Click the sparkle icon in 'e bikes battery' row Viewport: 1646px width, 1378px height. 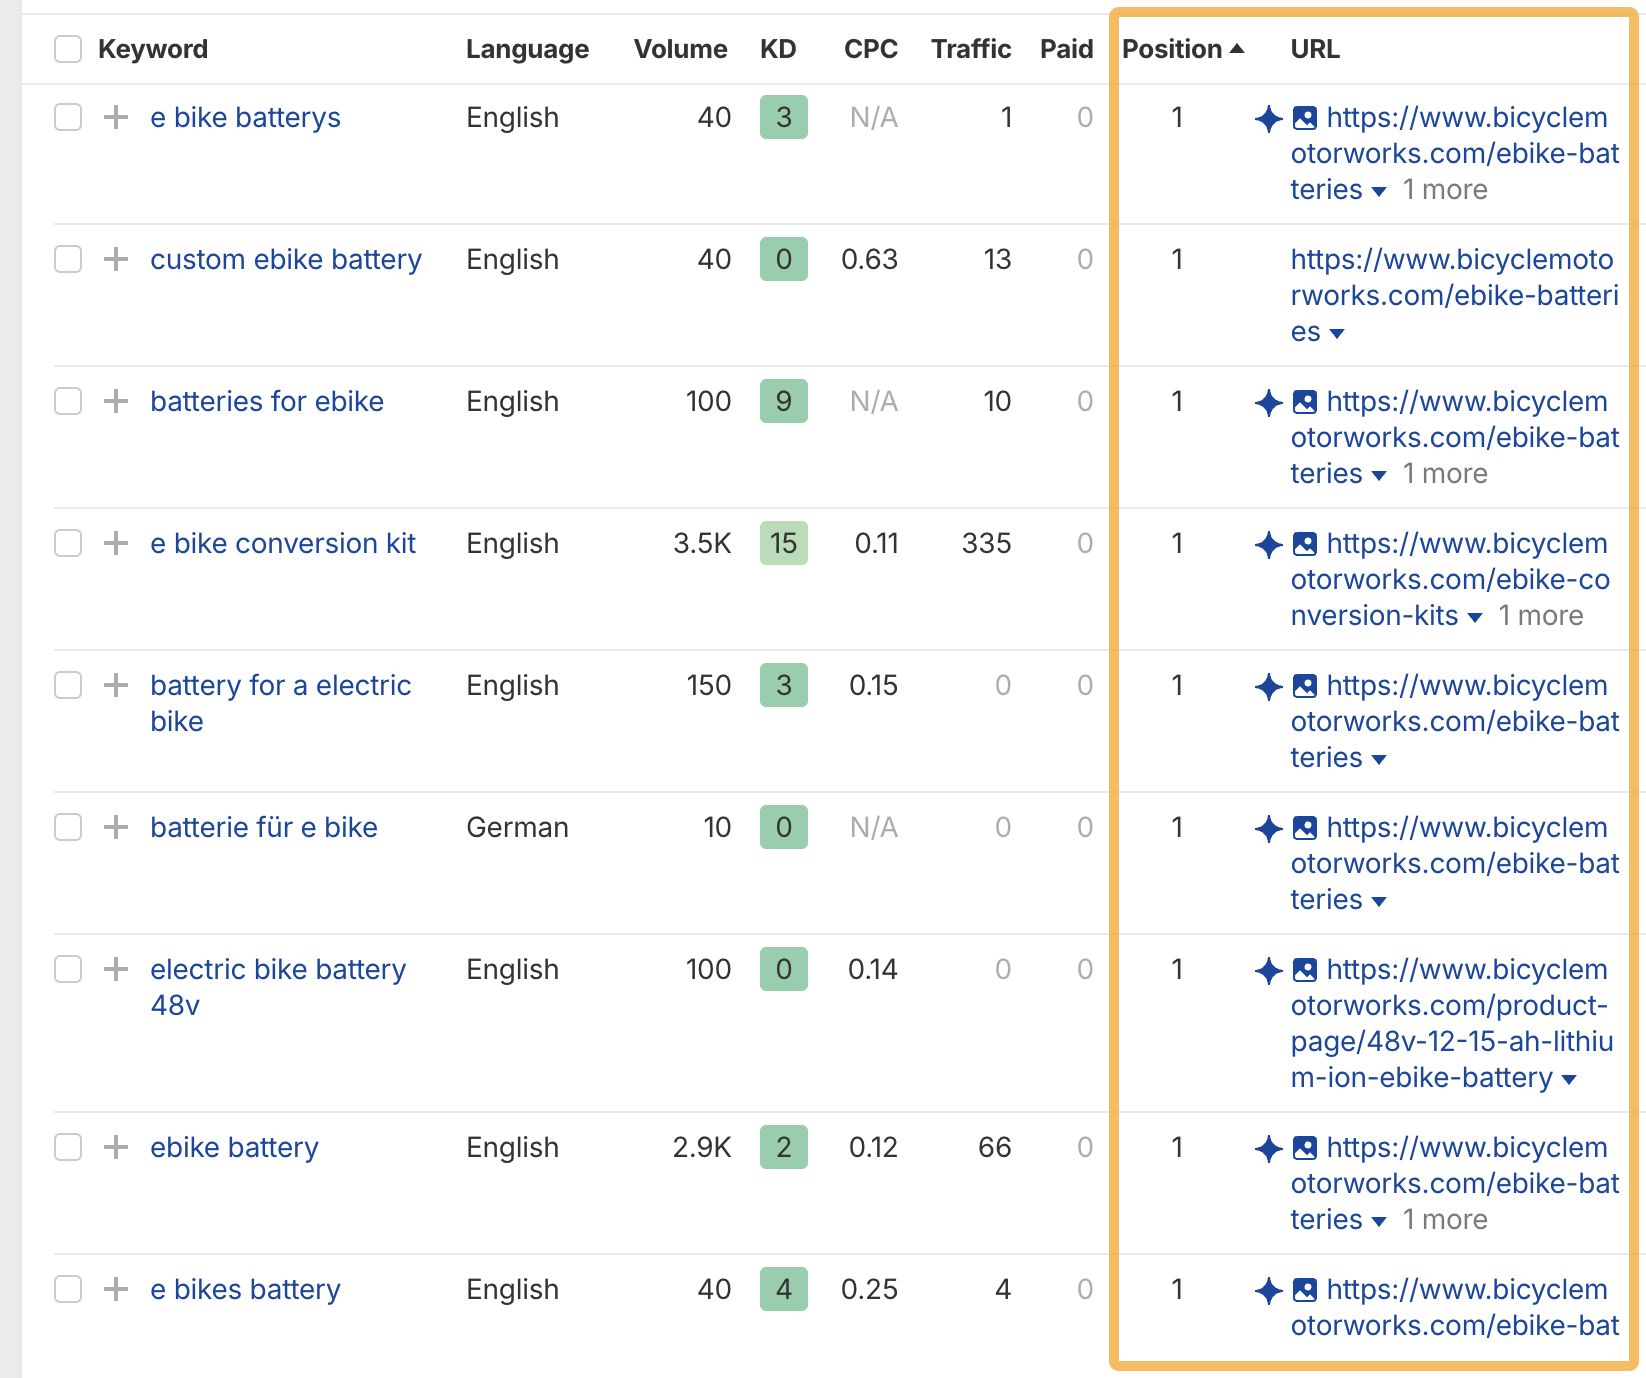[x=1268, y=1290]
